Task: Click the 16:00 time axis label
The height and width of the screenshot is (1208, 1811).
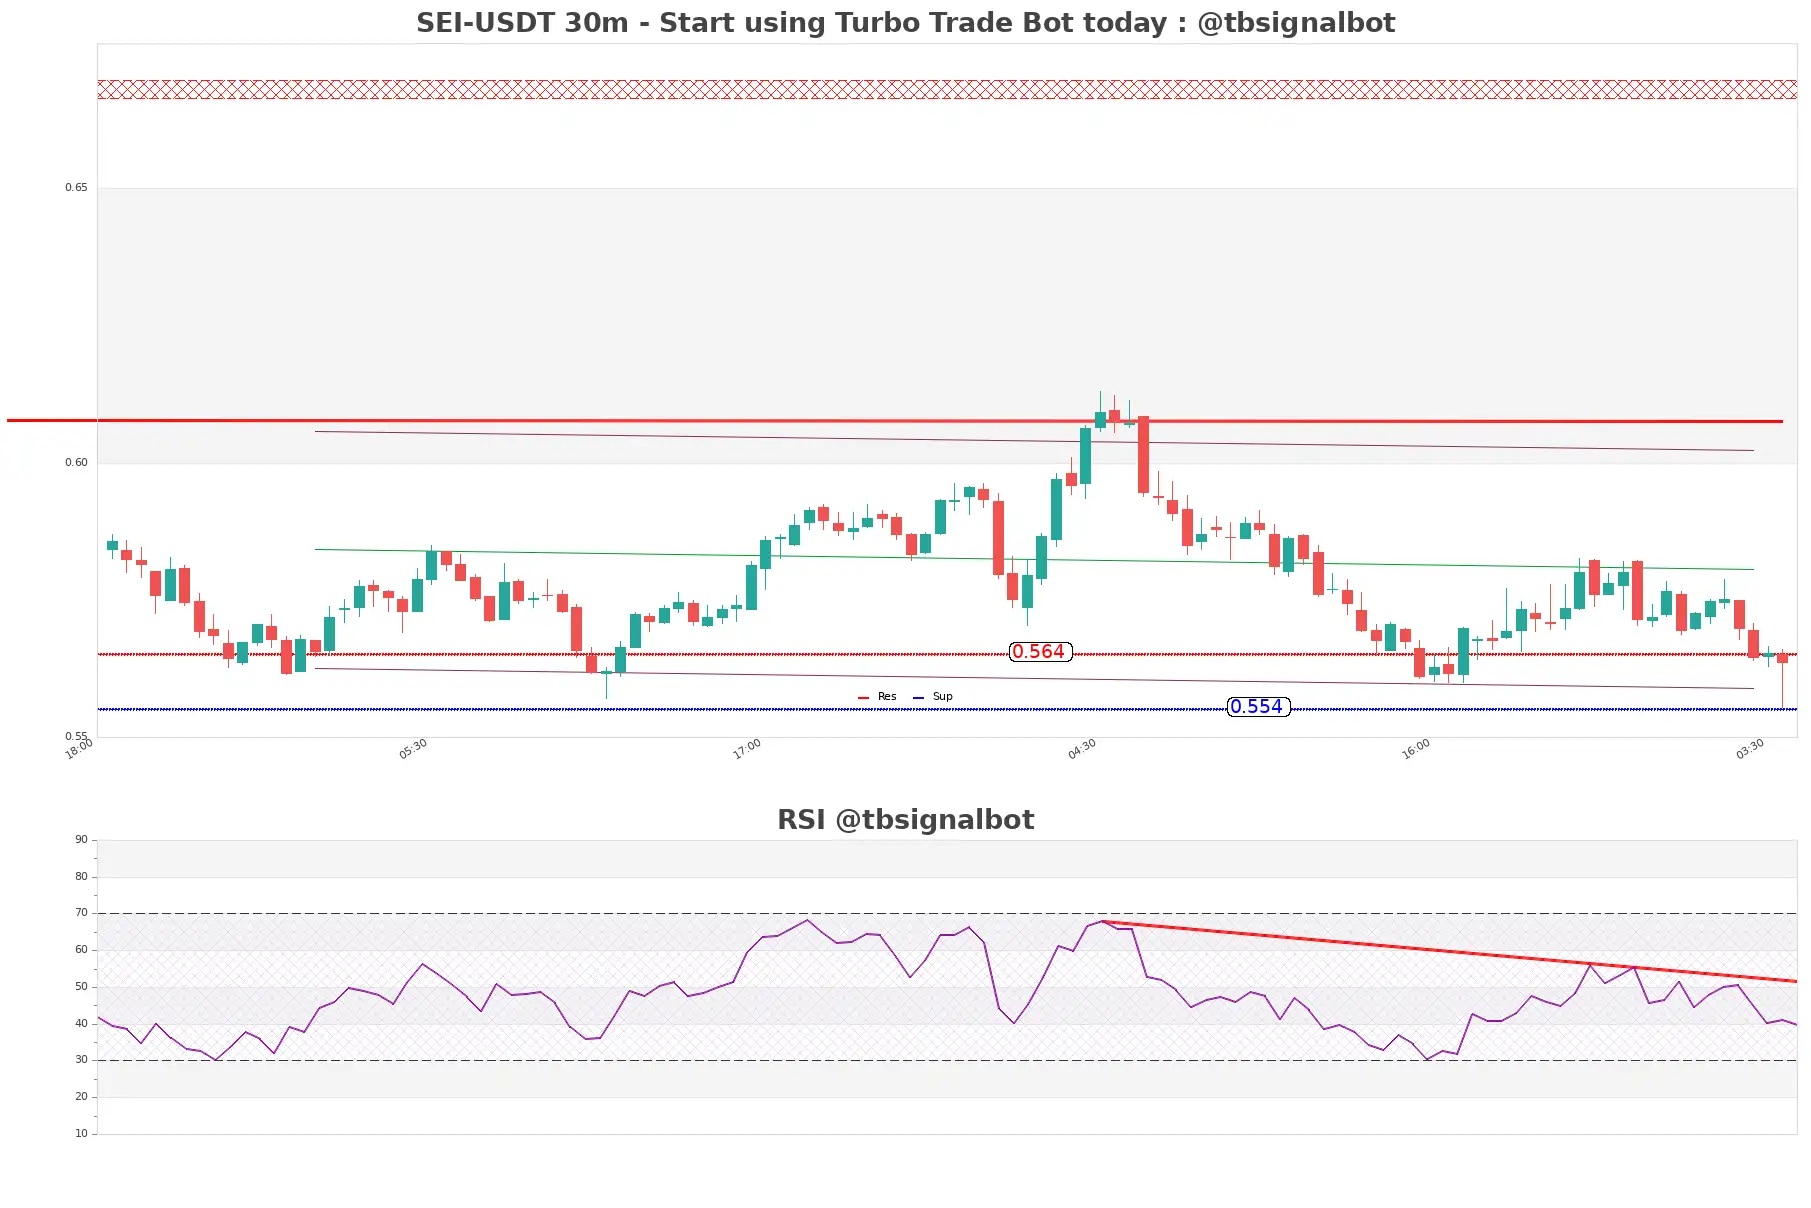Action: click(1416, 749)
